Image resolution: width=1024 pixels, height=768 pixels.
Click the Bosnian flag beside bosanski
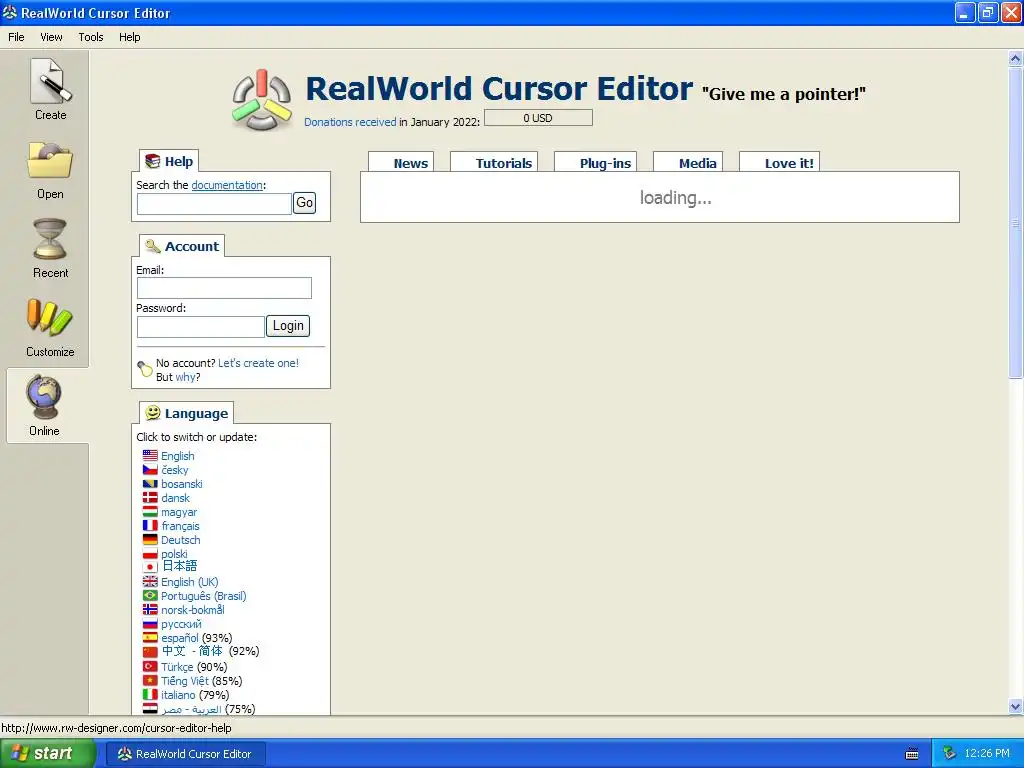pos(150,484)
